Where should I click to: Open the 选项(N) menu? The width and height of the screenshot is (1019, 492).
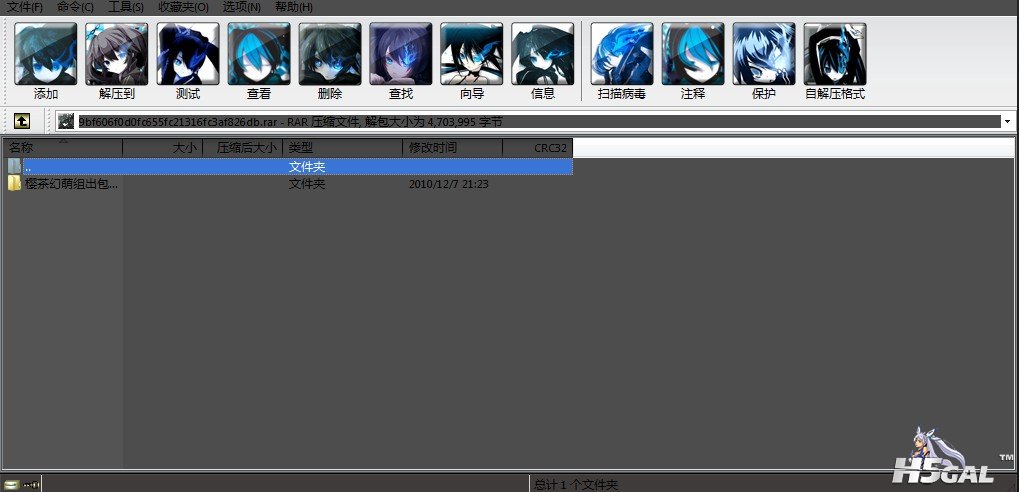241,7
